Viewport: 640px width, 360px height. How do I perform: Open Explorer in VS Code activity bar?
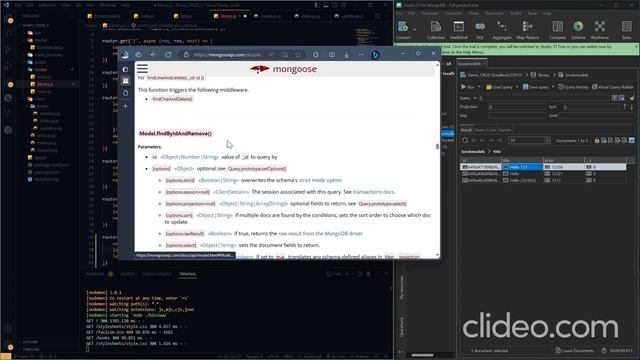9,19
